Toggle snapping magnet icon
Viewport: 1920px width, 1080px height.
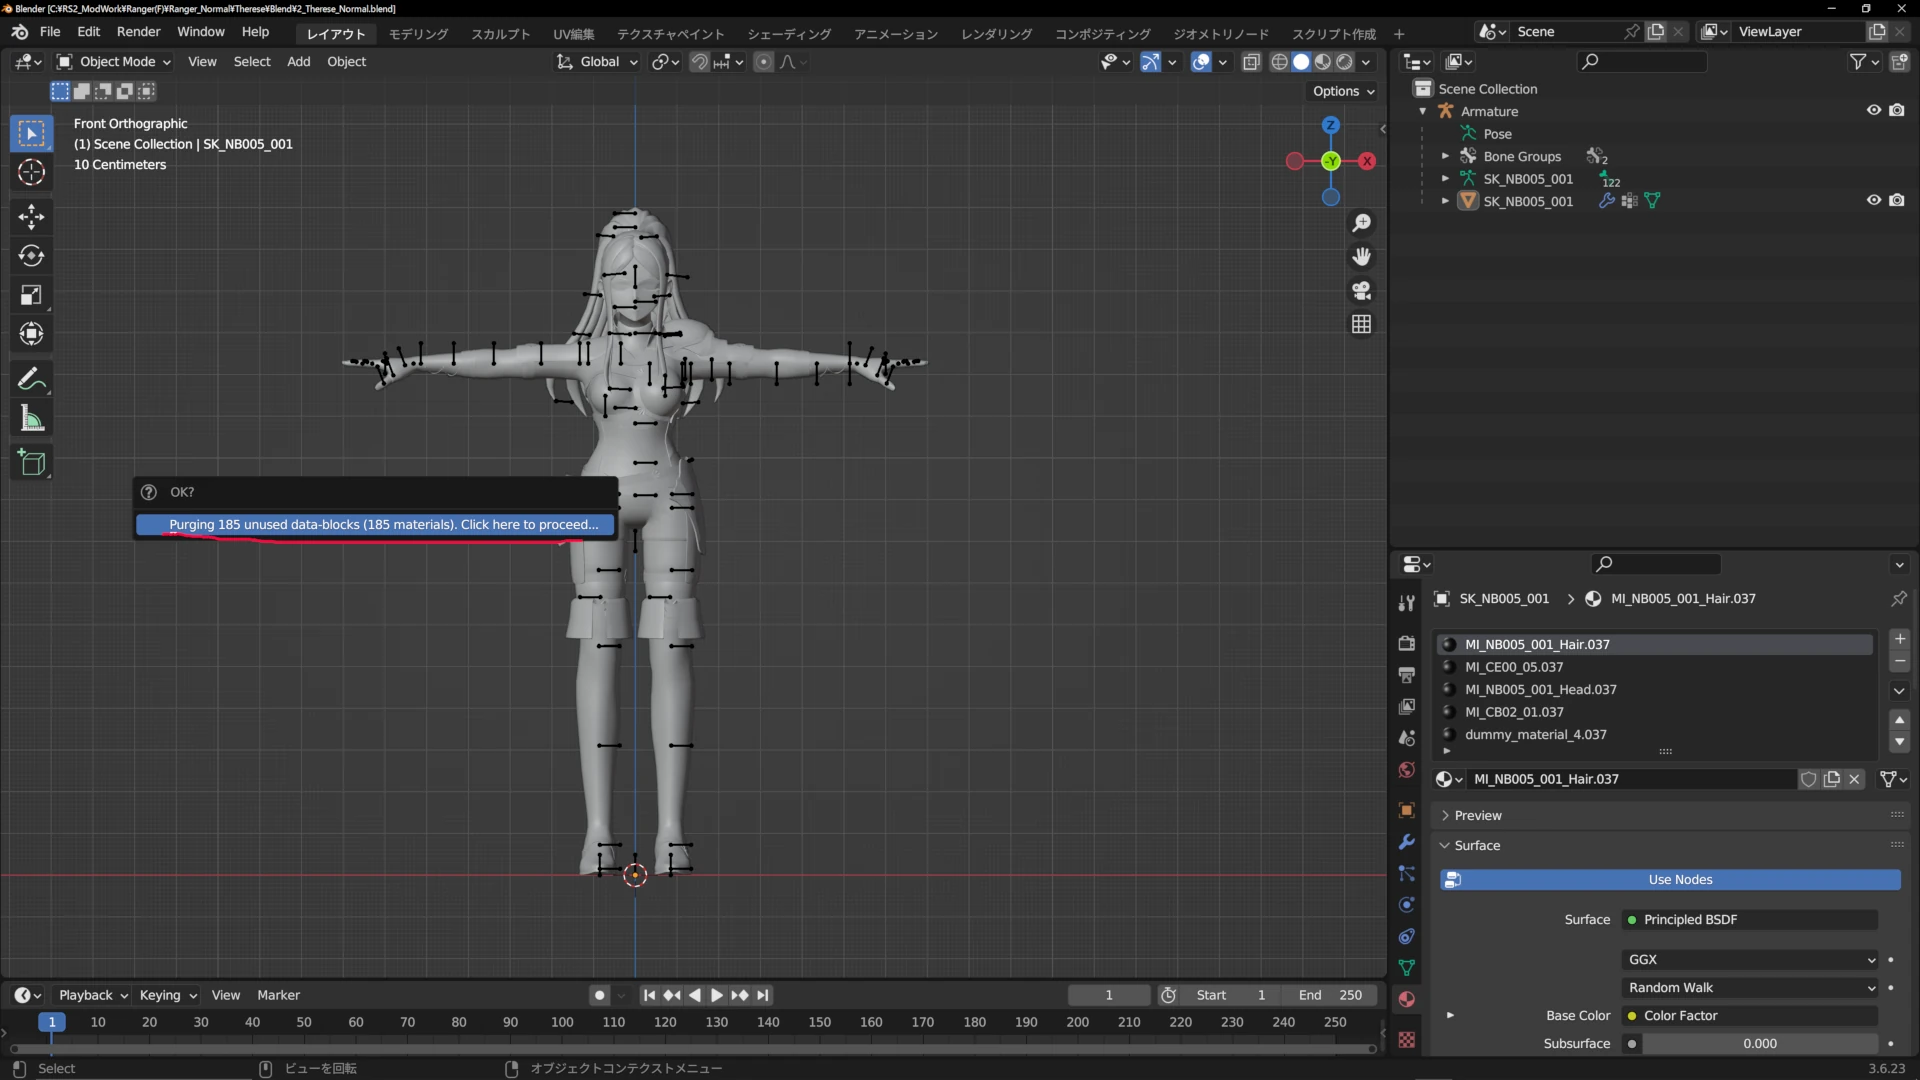click(700, 62)
